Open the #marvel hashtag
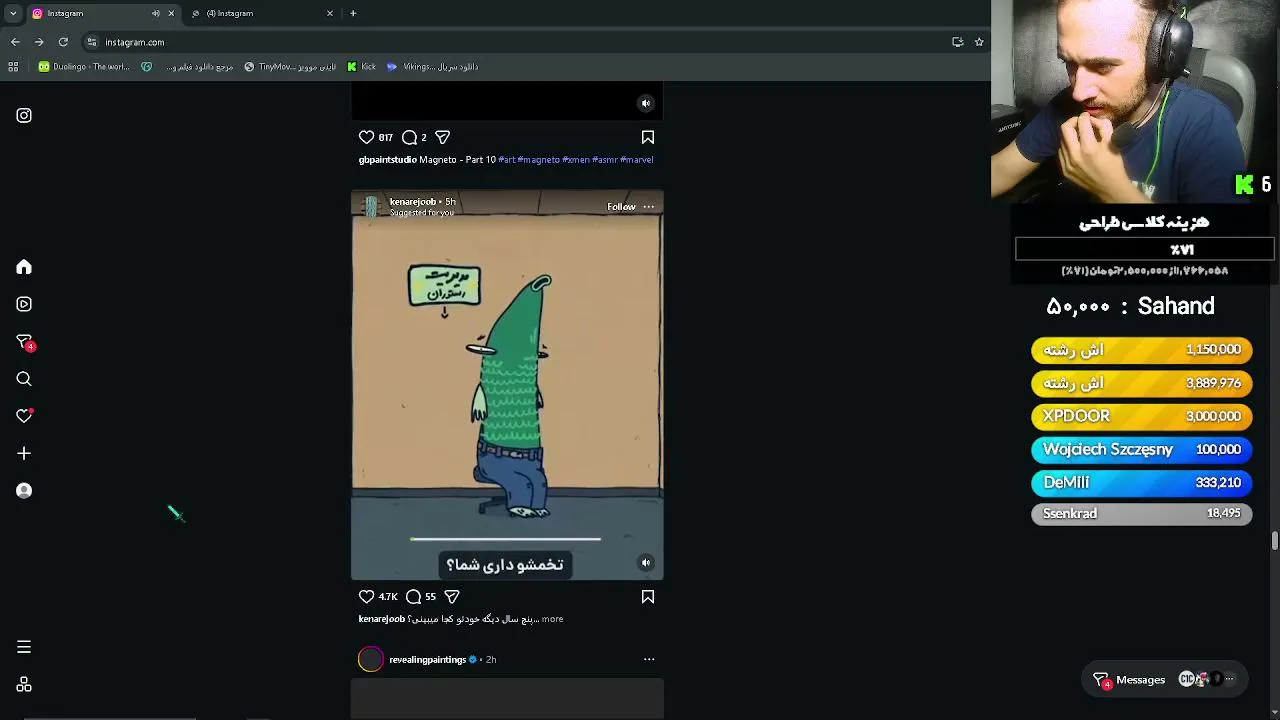1280x720 pixels. (637, 160)
